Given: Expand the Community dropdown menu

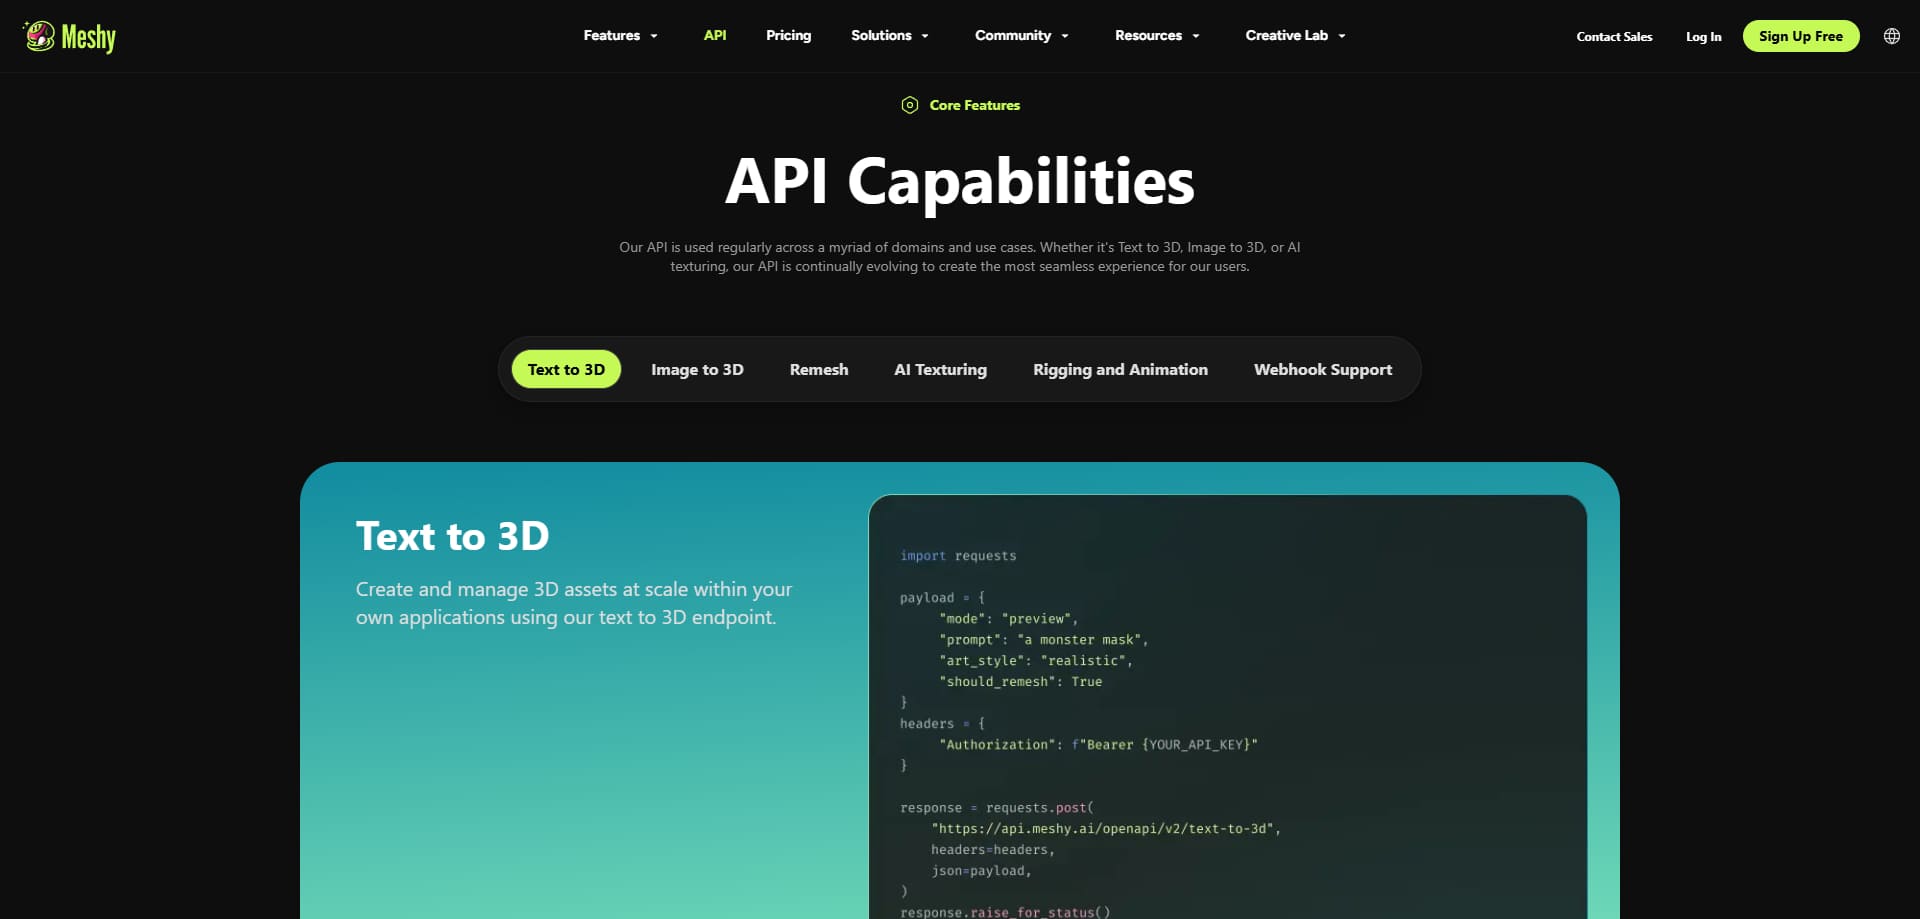Looking at the screenshot, I should [1022, 36].
